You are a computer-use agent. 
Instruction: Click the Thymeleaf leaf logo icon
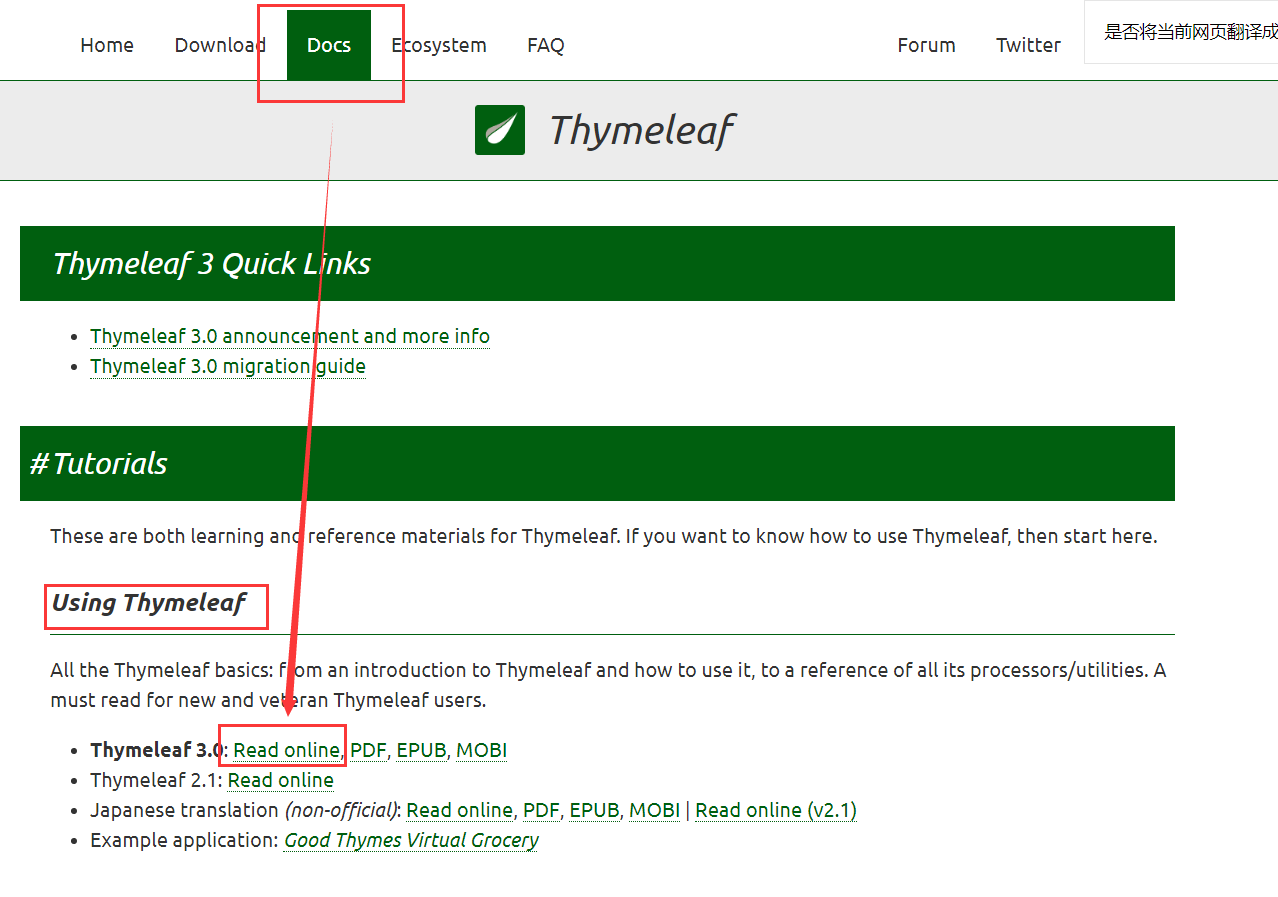click(x=499, y=130)
